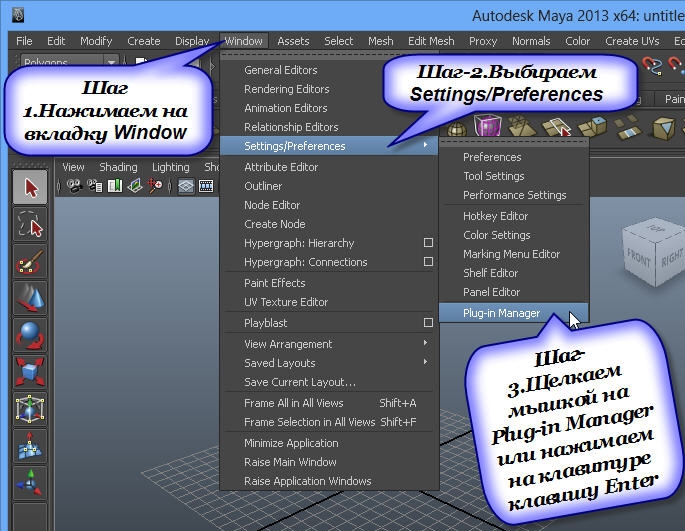Select the Scale tool cube icon

[30, 372]
